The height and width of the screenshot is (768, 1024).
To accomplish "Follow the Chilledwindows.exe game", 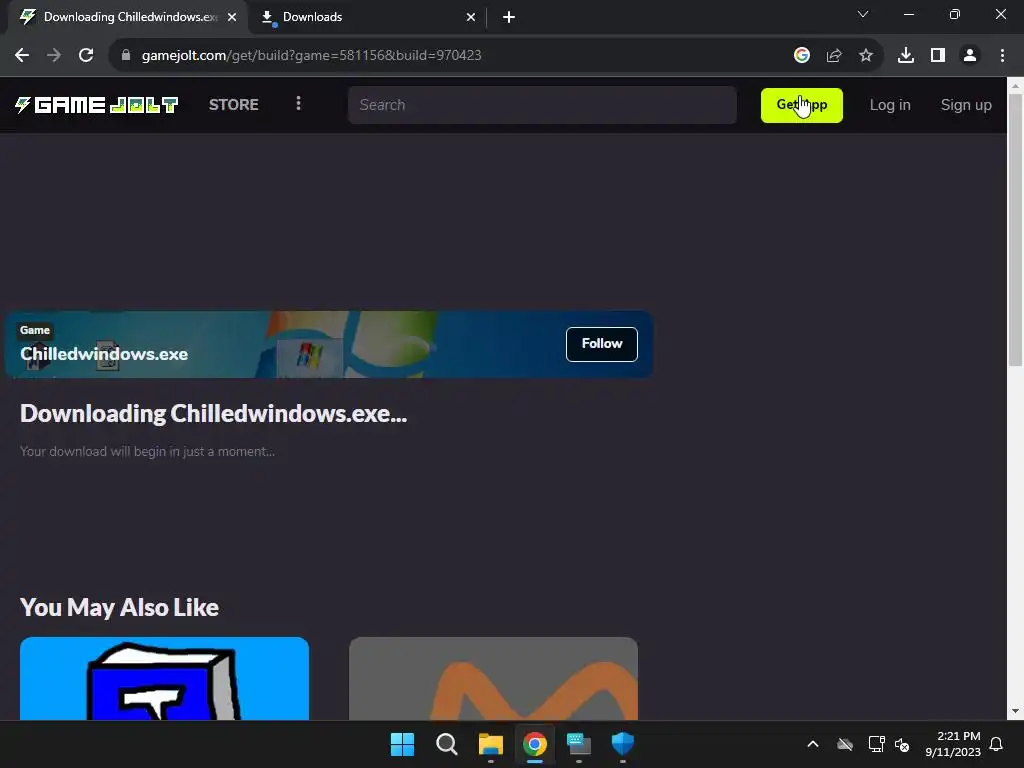I will pyautogui.click(x=601, y=344).
